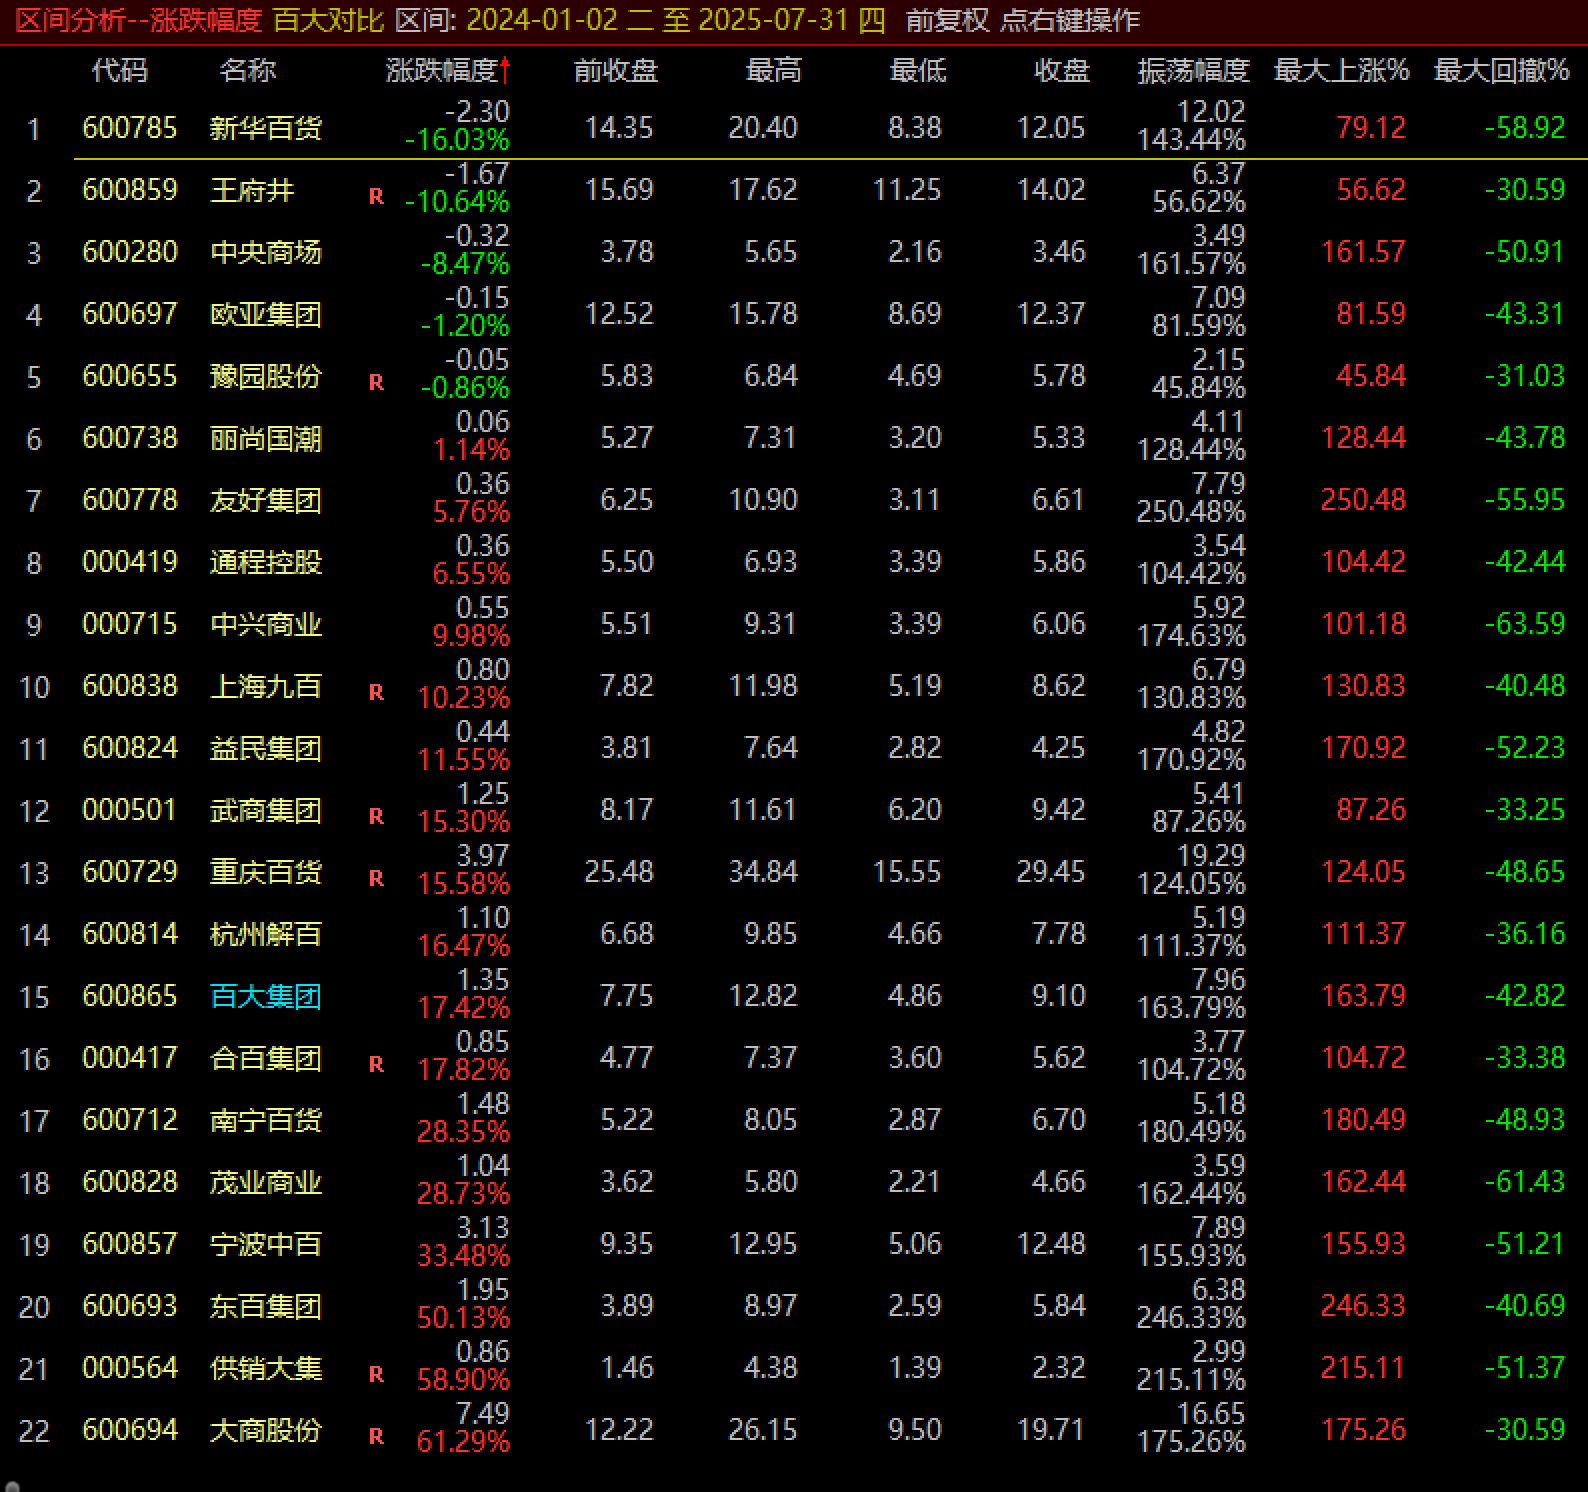This screenshot has width=1588, height=1492.
Task: Click the 最大上涨% column header
Action: [1341, 70]
